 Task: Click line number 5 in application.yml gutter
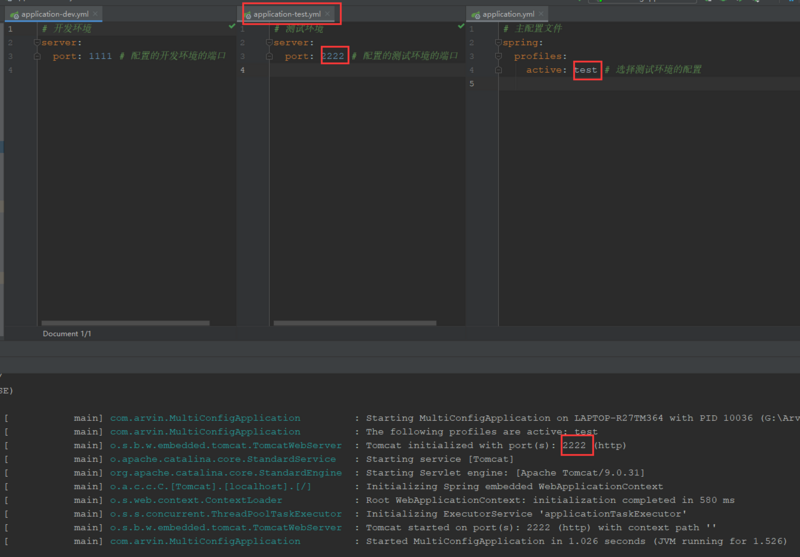click(x=471, y=84)
